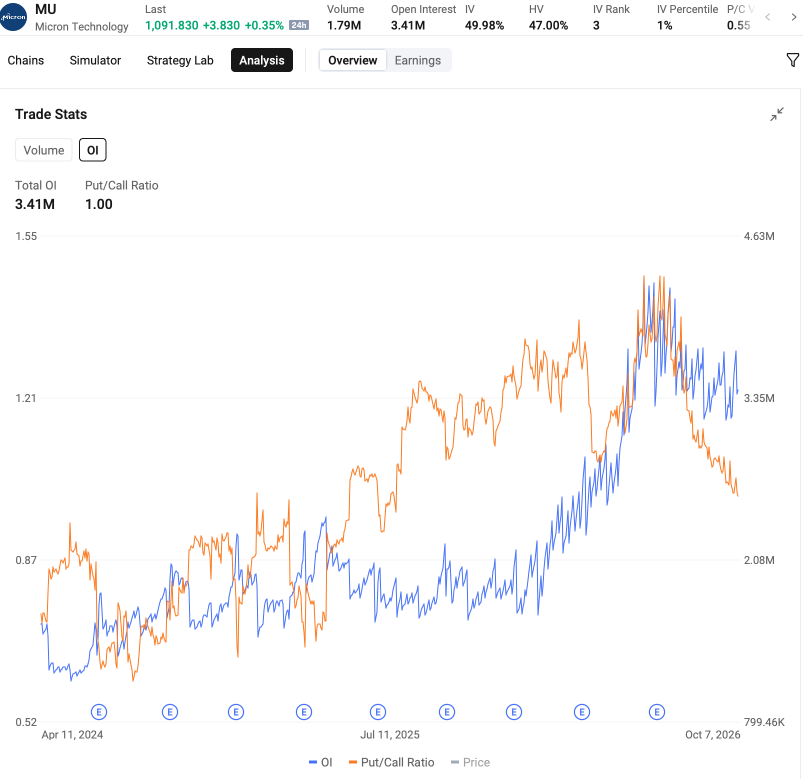803x779 pixels.
Task: Click the IV Rank value 3
Action: tap(596, 26)
